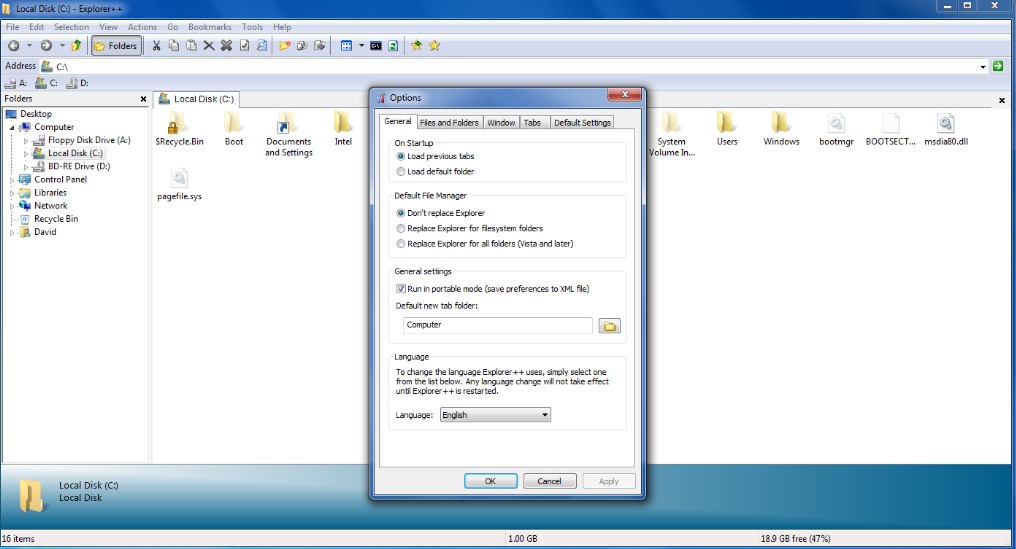Click the Delete X icon
The height and width of the screenshot is (549, 1016).
click(x=209, y=45)
